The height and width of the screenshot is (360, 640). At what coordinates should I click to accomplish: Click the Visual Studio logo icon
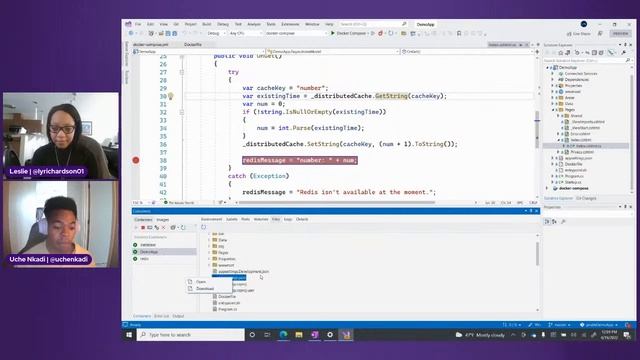click(129, 24)
